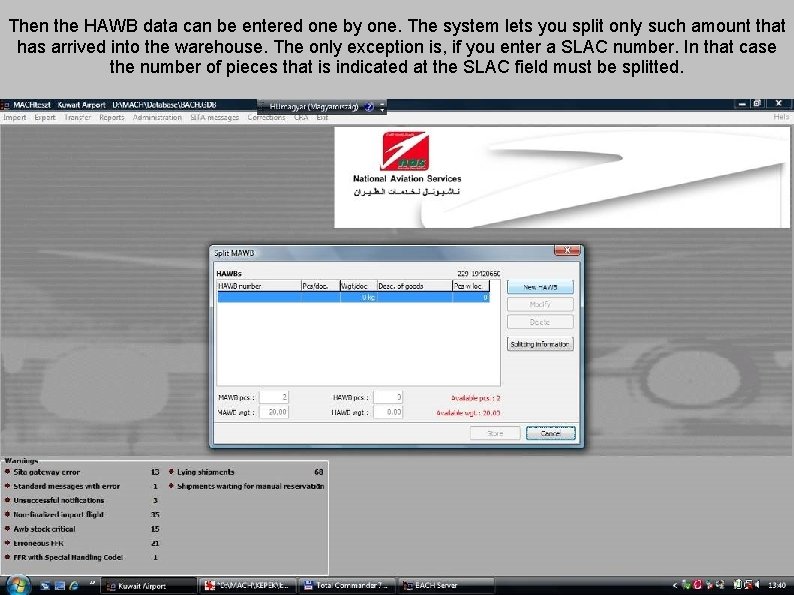Click the Store button
The width and height of the screenshot is (794, 595).
tap(495, 433)
